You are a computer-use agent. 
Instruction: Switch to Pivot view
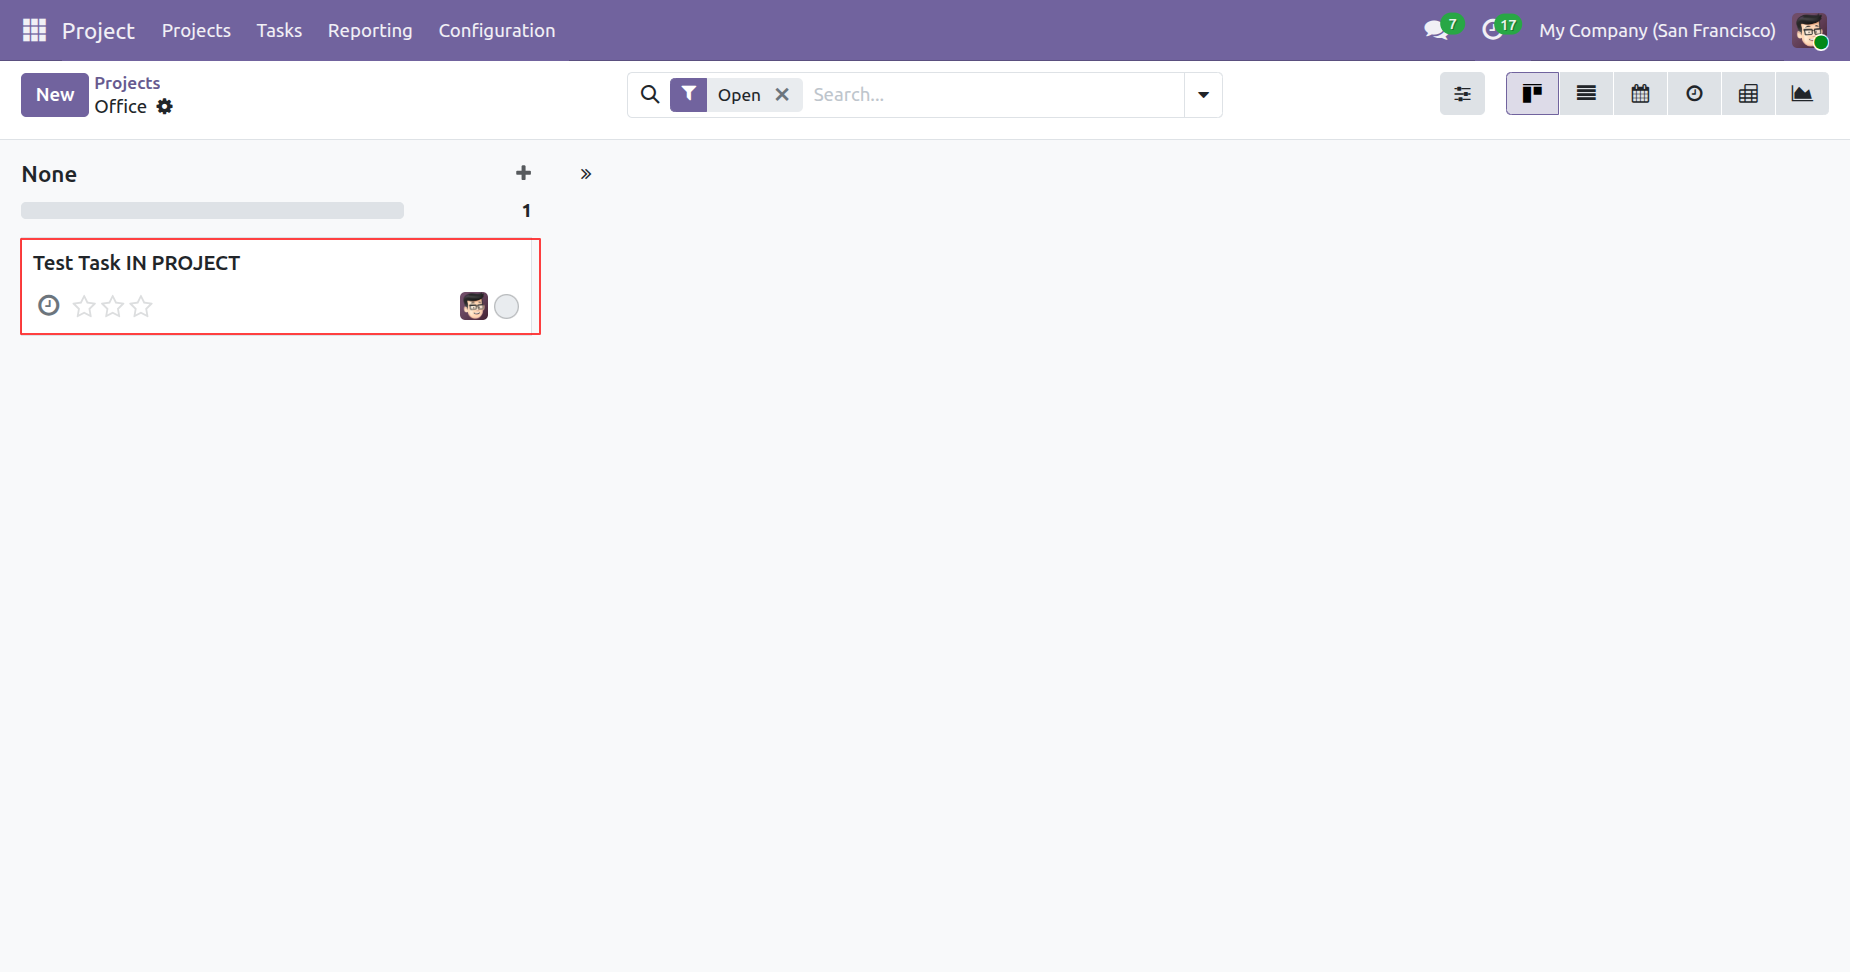(x=1748, y=94)
